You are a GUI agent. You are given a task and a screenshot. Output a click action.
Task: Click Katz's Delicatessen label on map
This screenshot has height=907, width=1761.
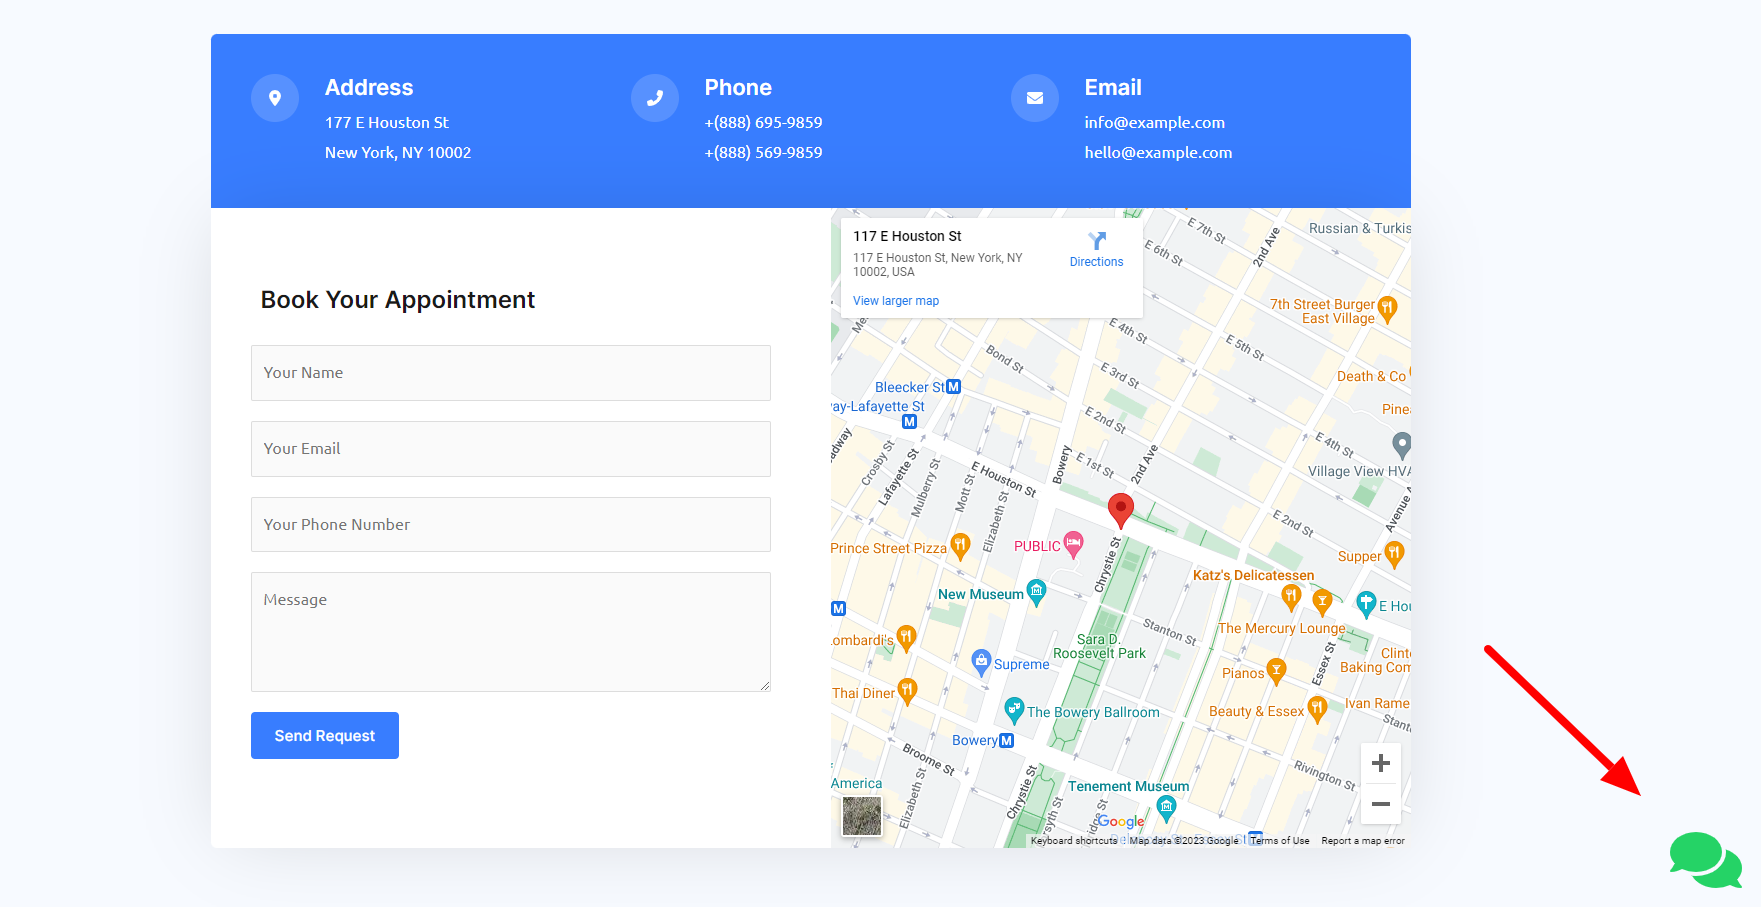click(x=1254, y=575)
